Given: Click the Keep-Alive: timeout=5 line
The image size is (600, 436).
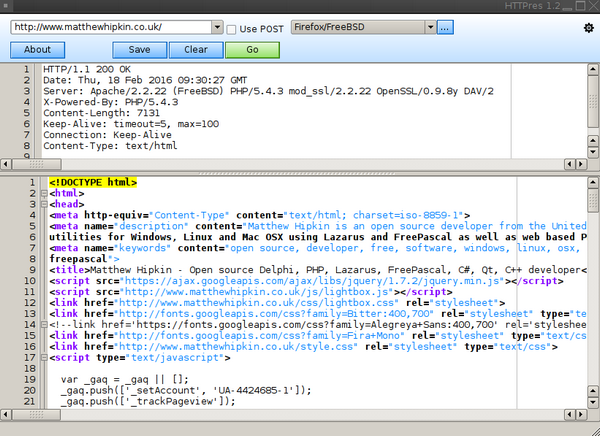Looking at the screenshot, I should [x=131, y=124].
